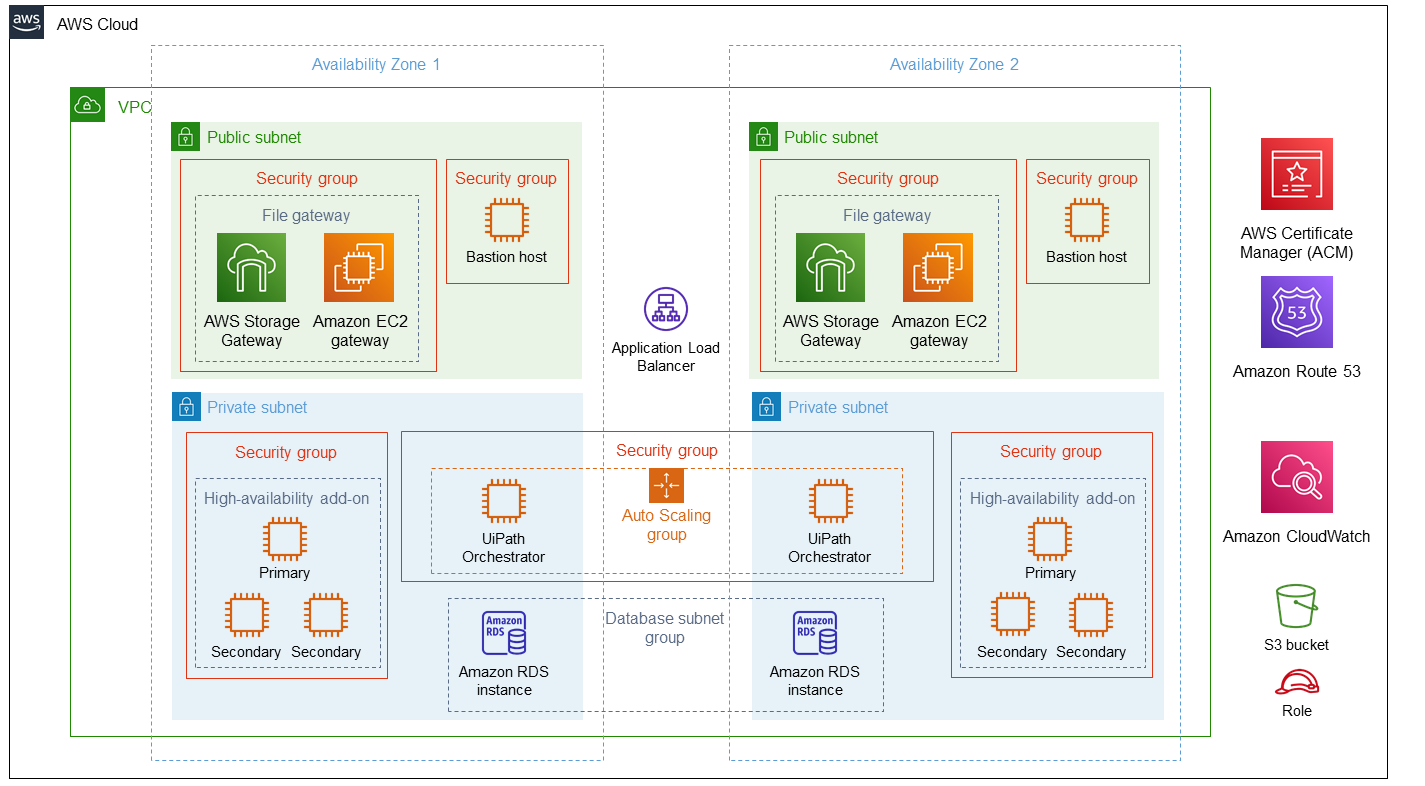Click the AZ2 private subnet lock icon
The image size is (1425, 786).
766,407
